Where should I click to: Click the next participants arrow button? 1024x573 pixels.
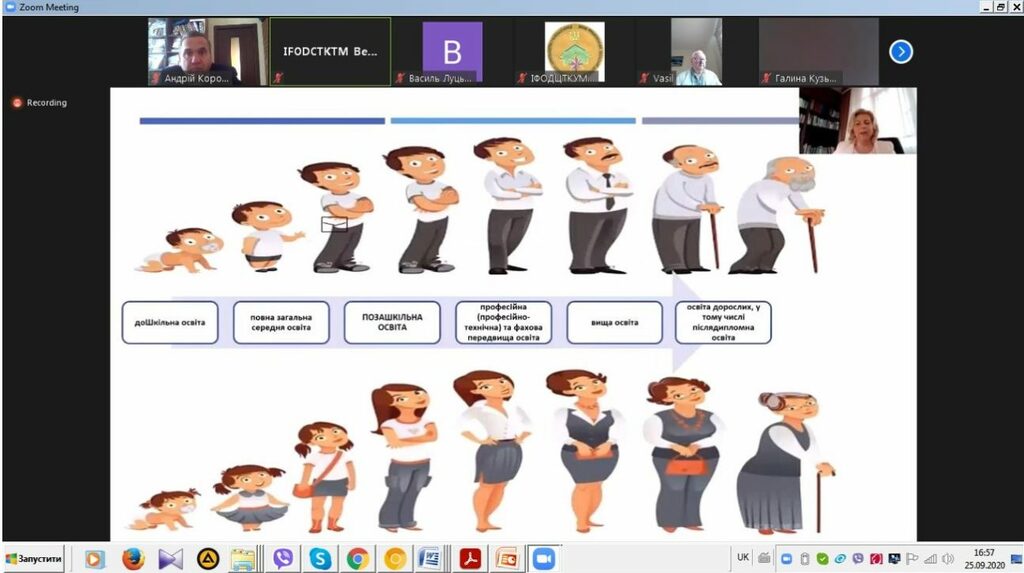(x=900, y=51)
